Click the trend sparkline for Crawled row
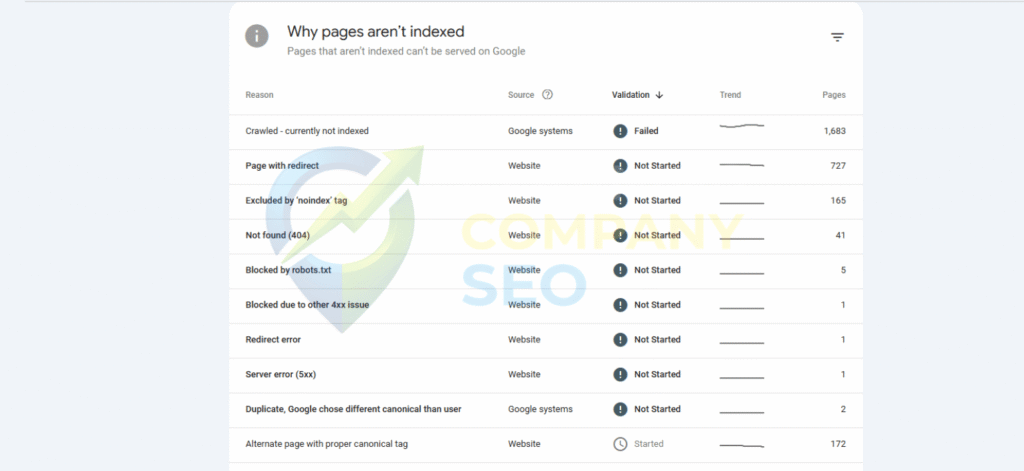 [741, 127]
